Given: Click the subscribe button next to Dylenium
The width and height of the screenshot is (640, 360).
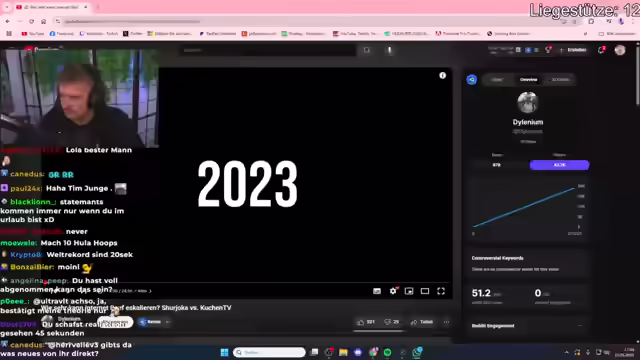Looking at the screenshot, I should (x=115, y=322).
